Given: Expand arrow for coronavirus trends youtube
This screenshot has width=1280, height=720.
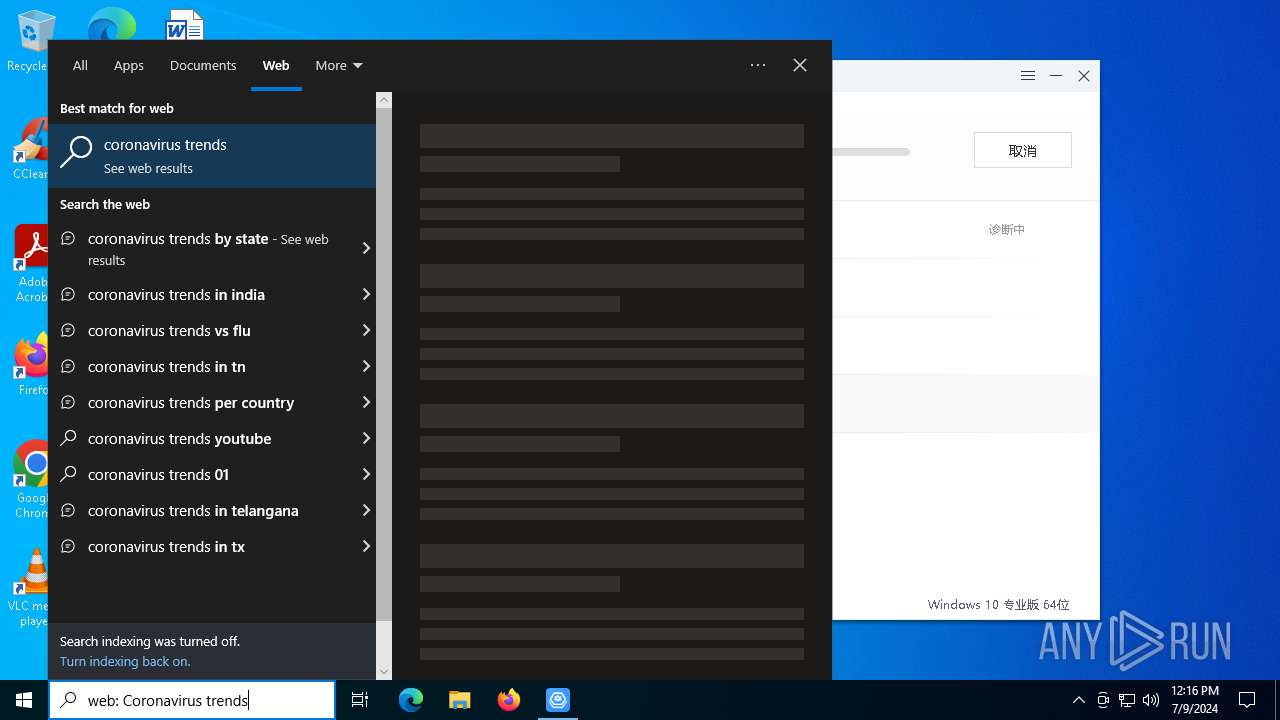Looking at the screenshot, I should [366, 438].
